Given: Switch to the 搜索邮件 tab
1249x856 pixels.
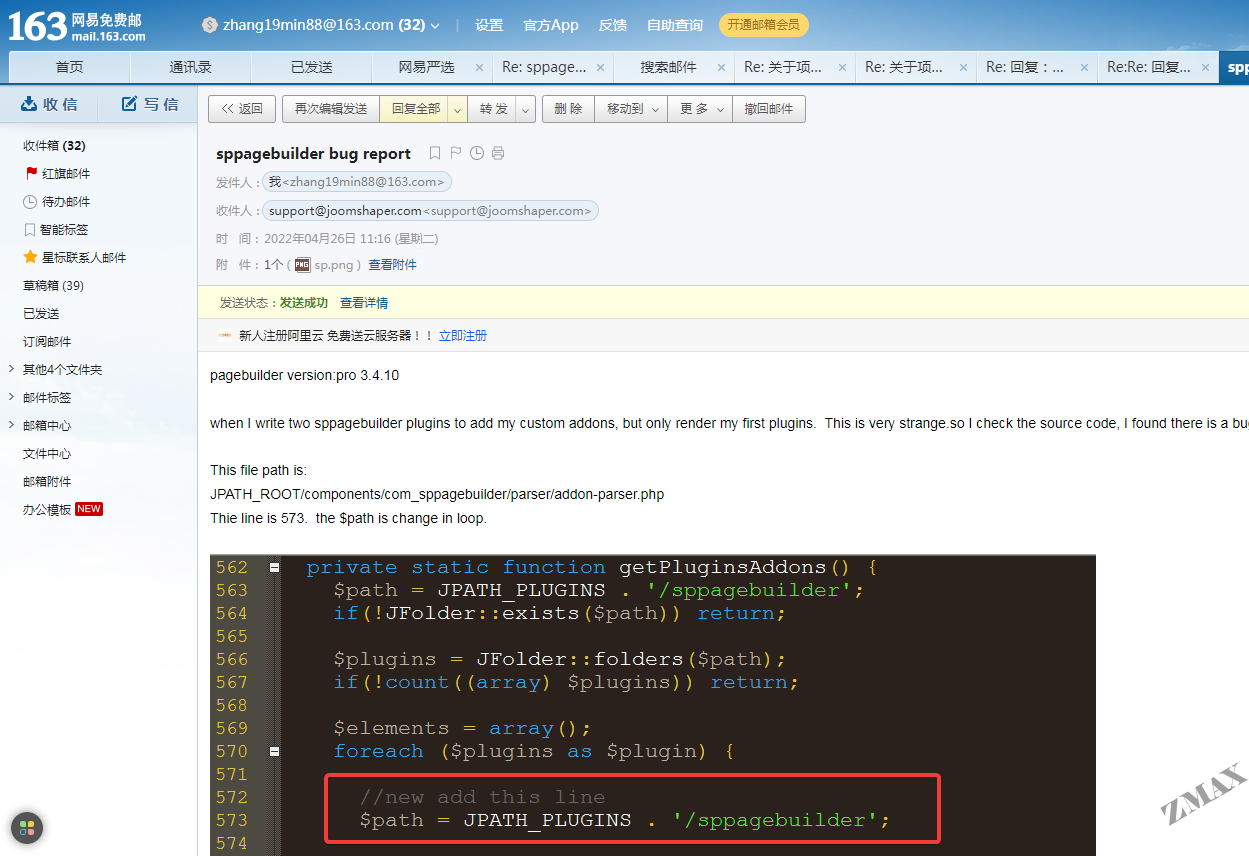Looking at the screenshot, I should (668, 67).
